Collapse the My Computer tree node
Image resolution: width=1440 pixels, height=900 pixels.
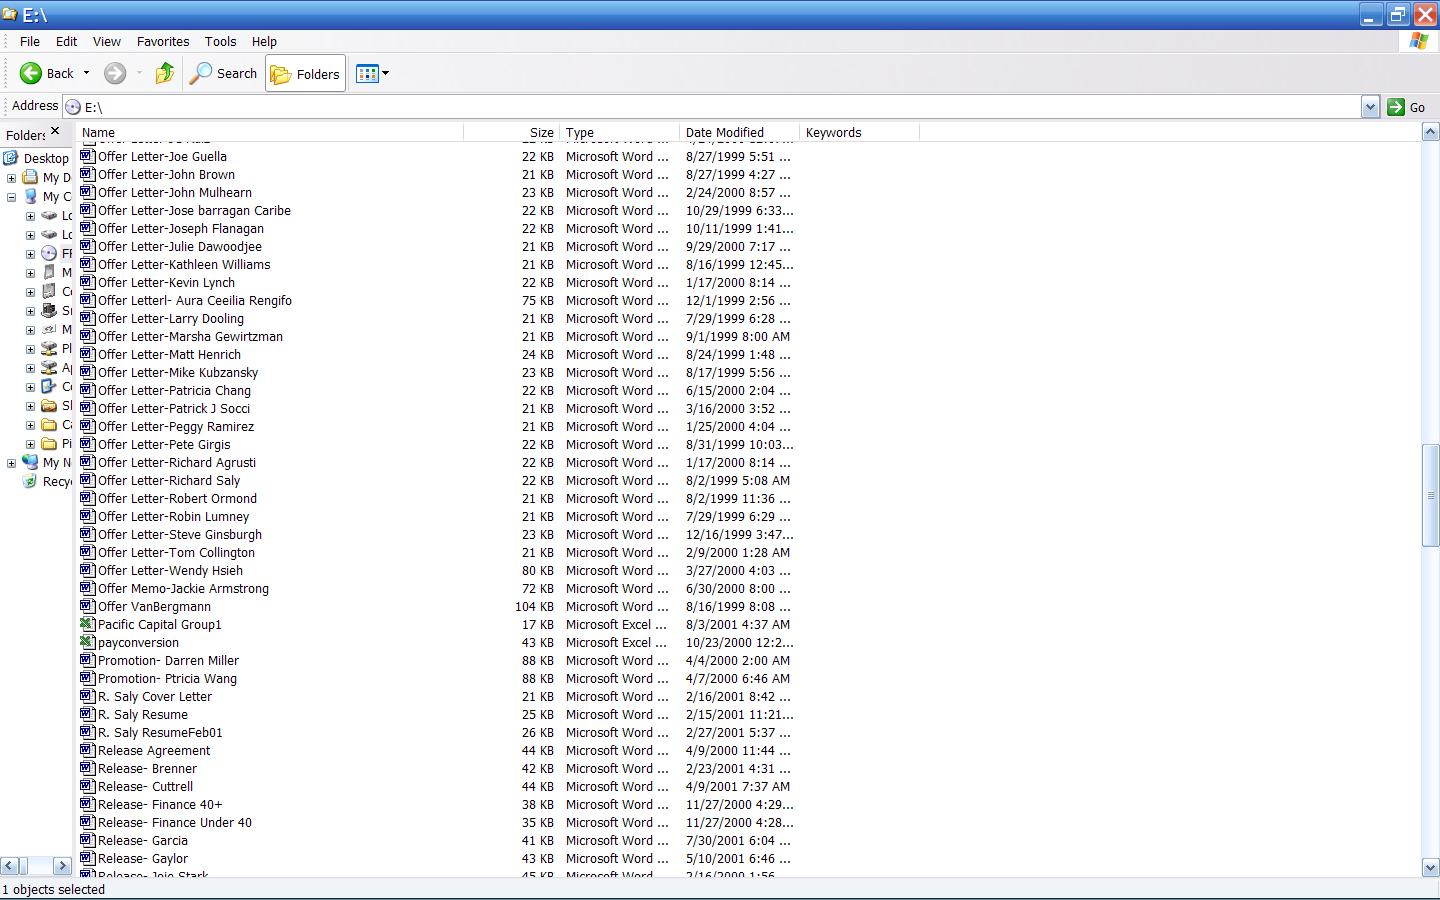(11, 197)
